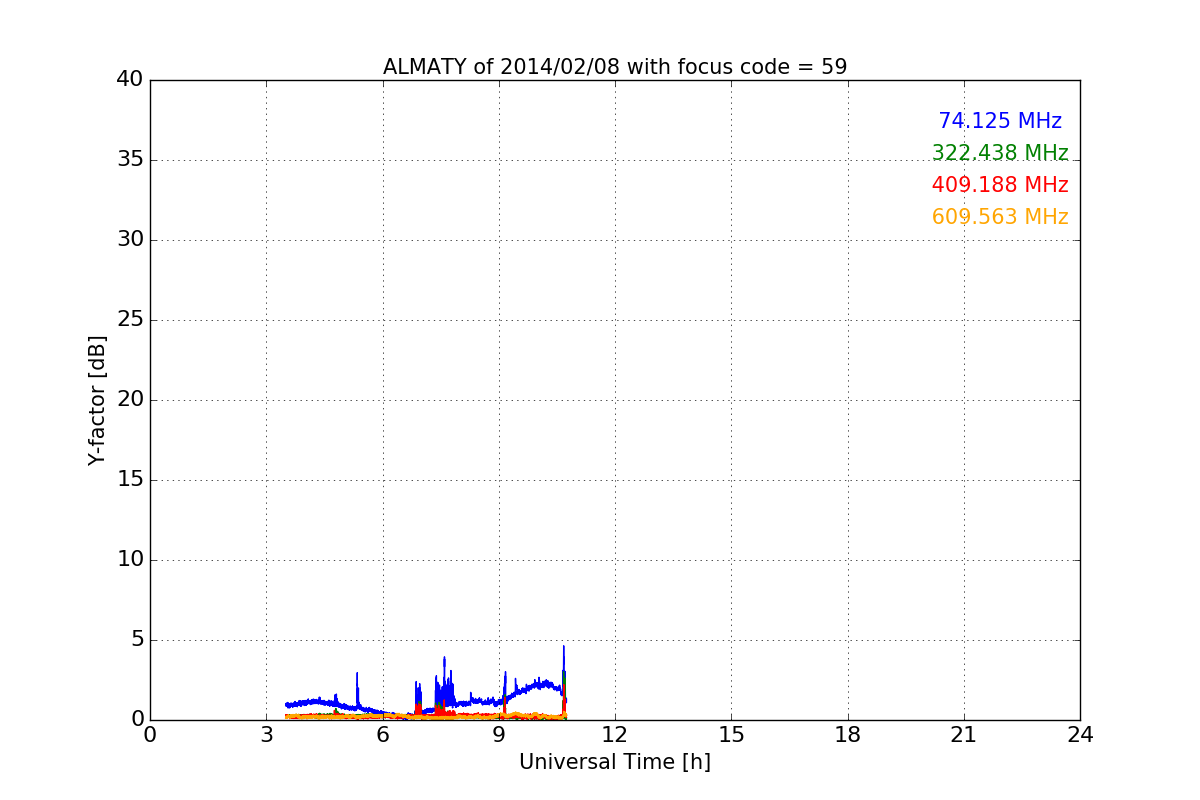Click y-axis tick label 20
The height and width of the screenshot is (800, 1200).
(130, 400)
